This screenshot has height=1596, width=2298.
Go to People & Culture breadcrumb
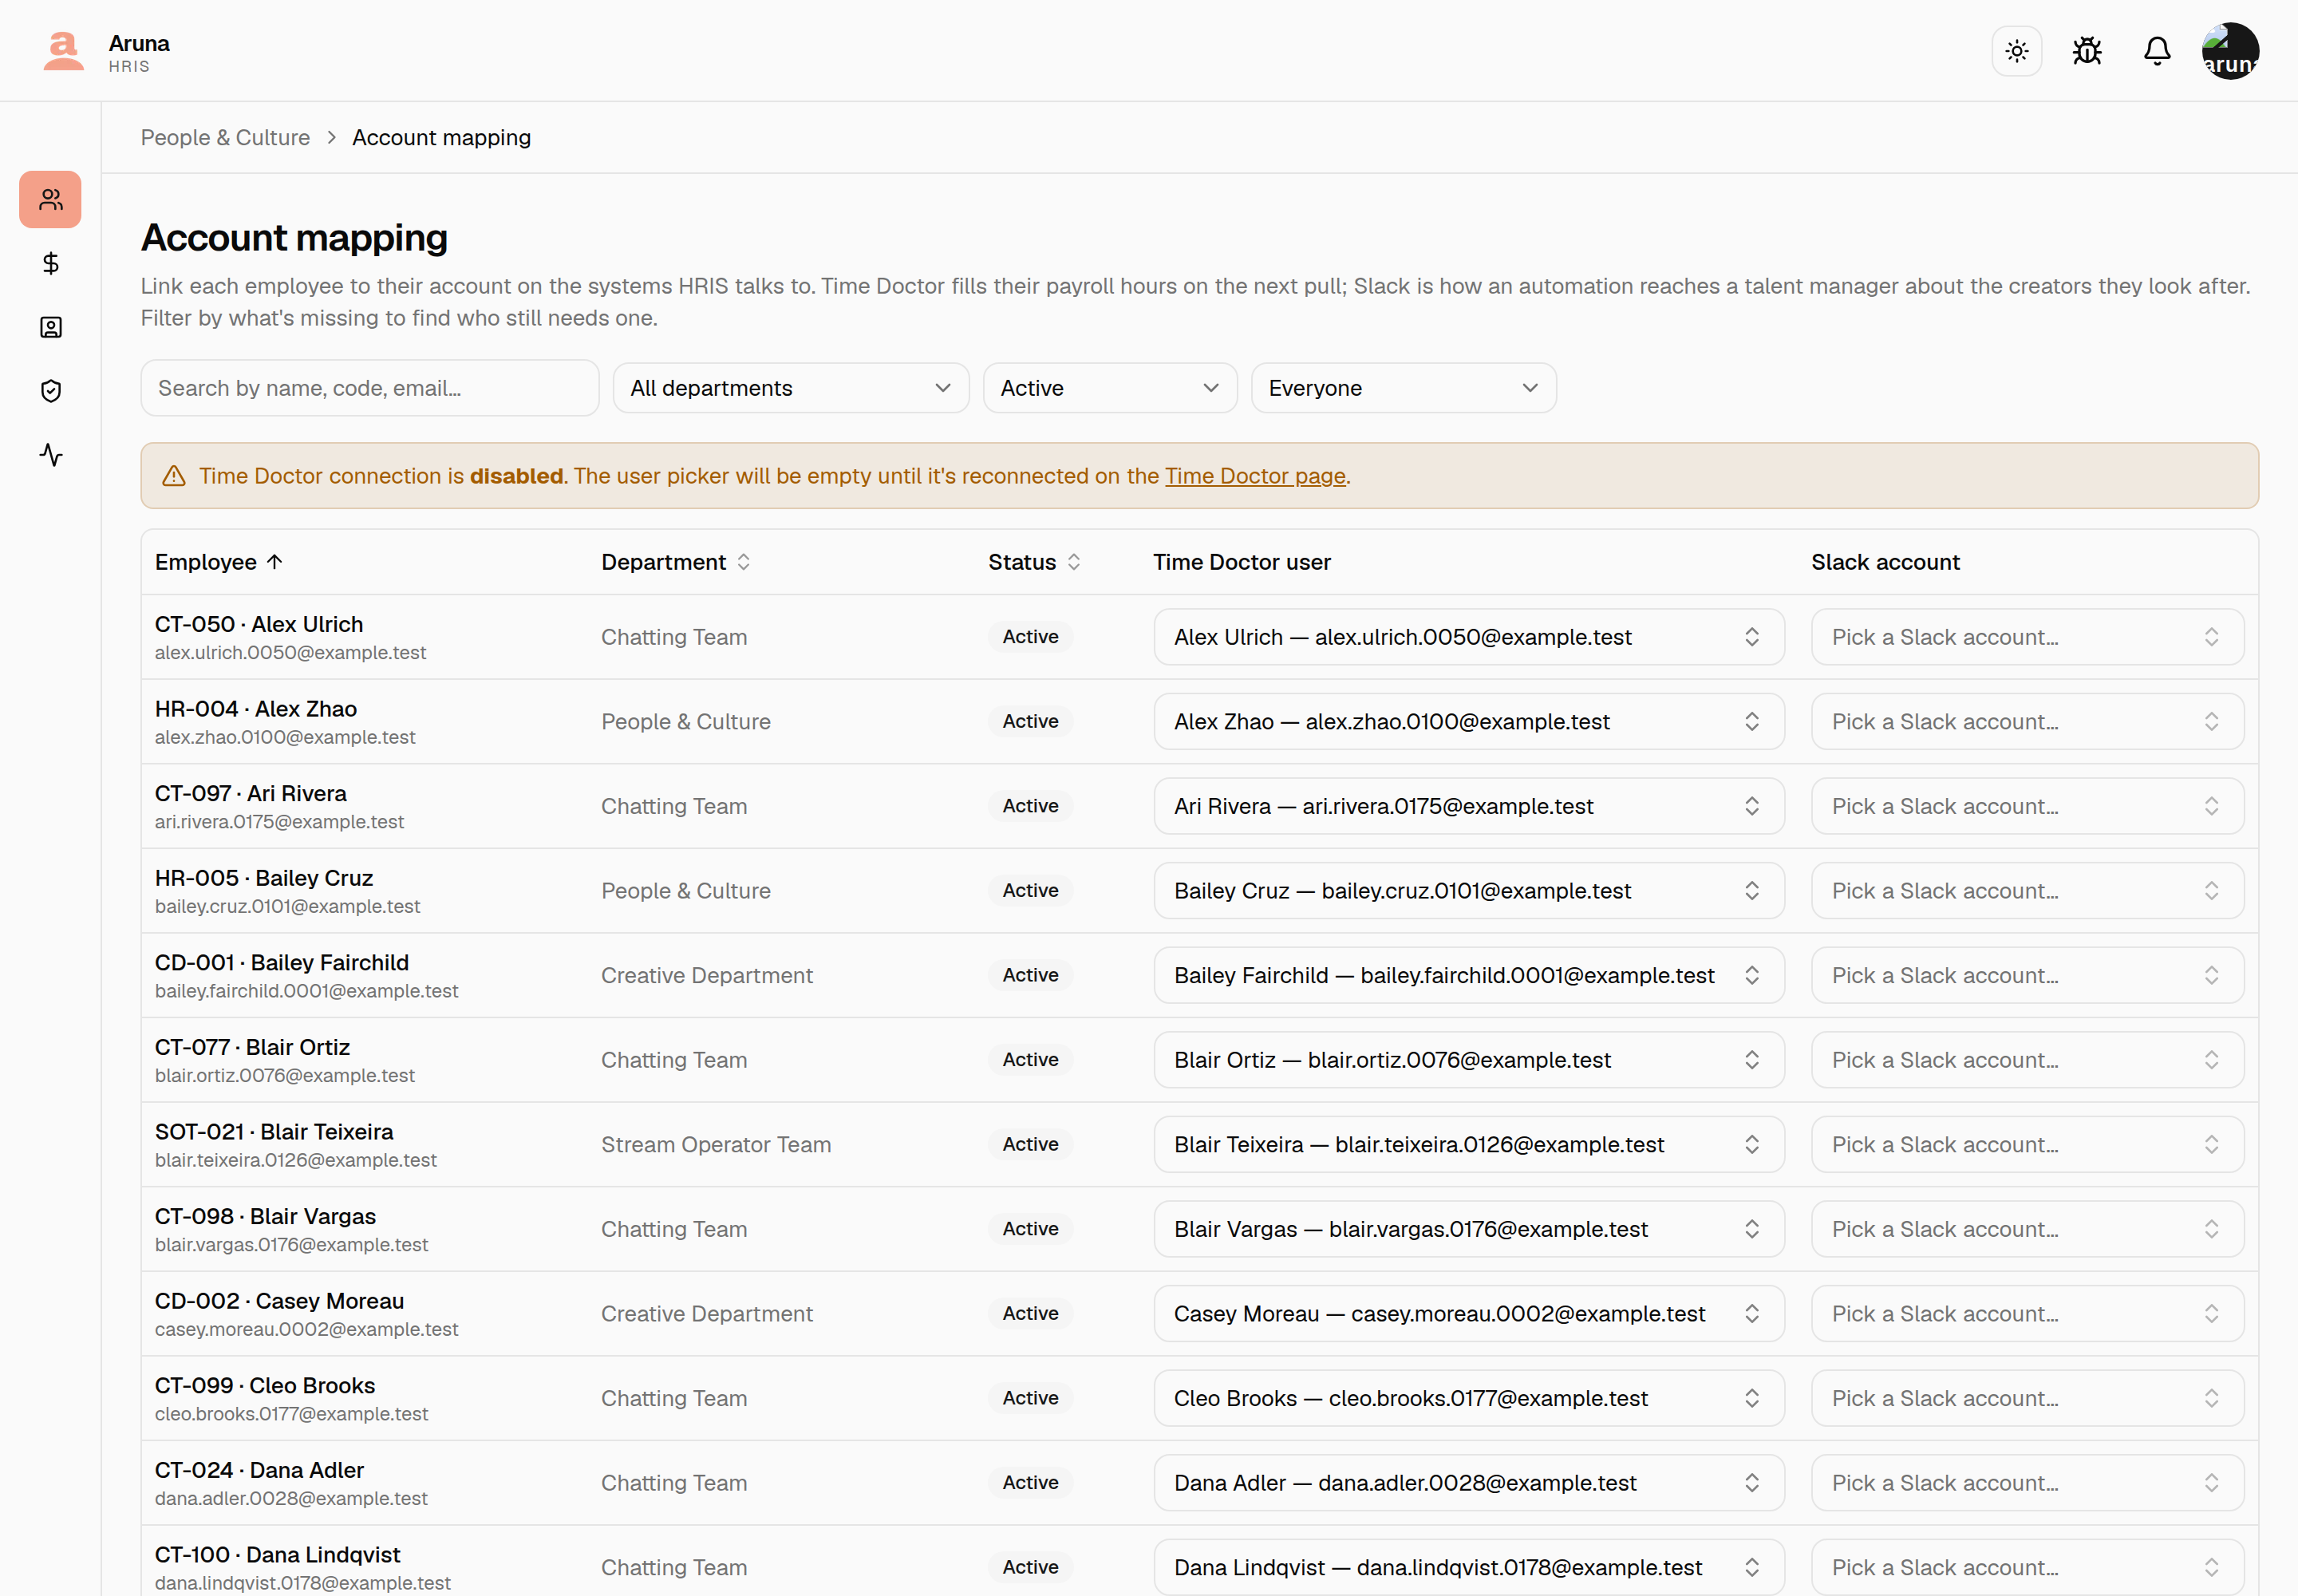tap(225, 138)
